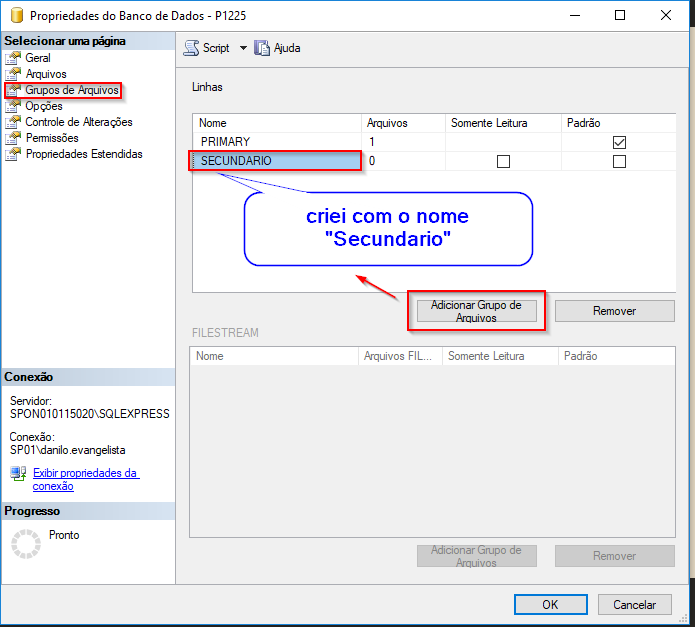695x627 pixels.
Task: Click the Pronto progress spinner
Action: click(26, 544)
